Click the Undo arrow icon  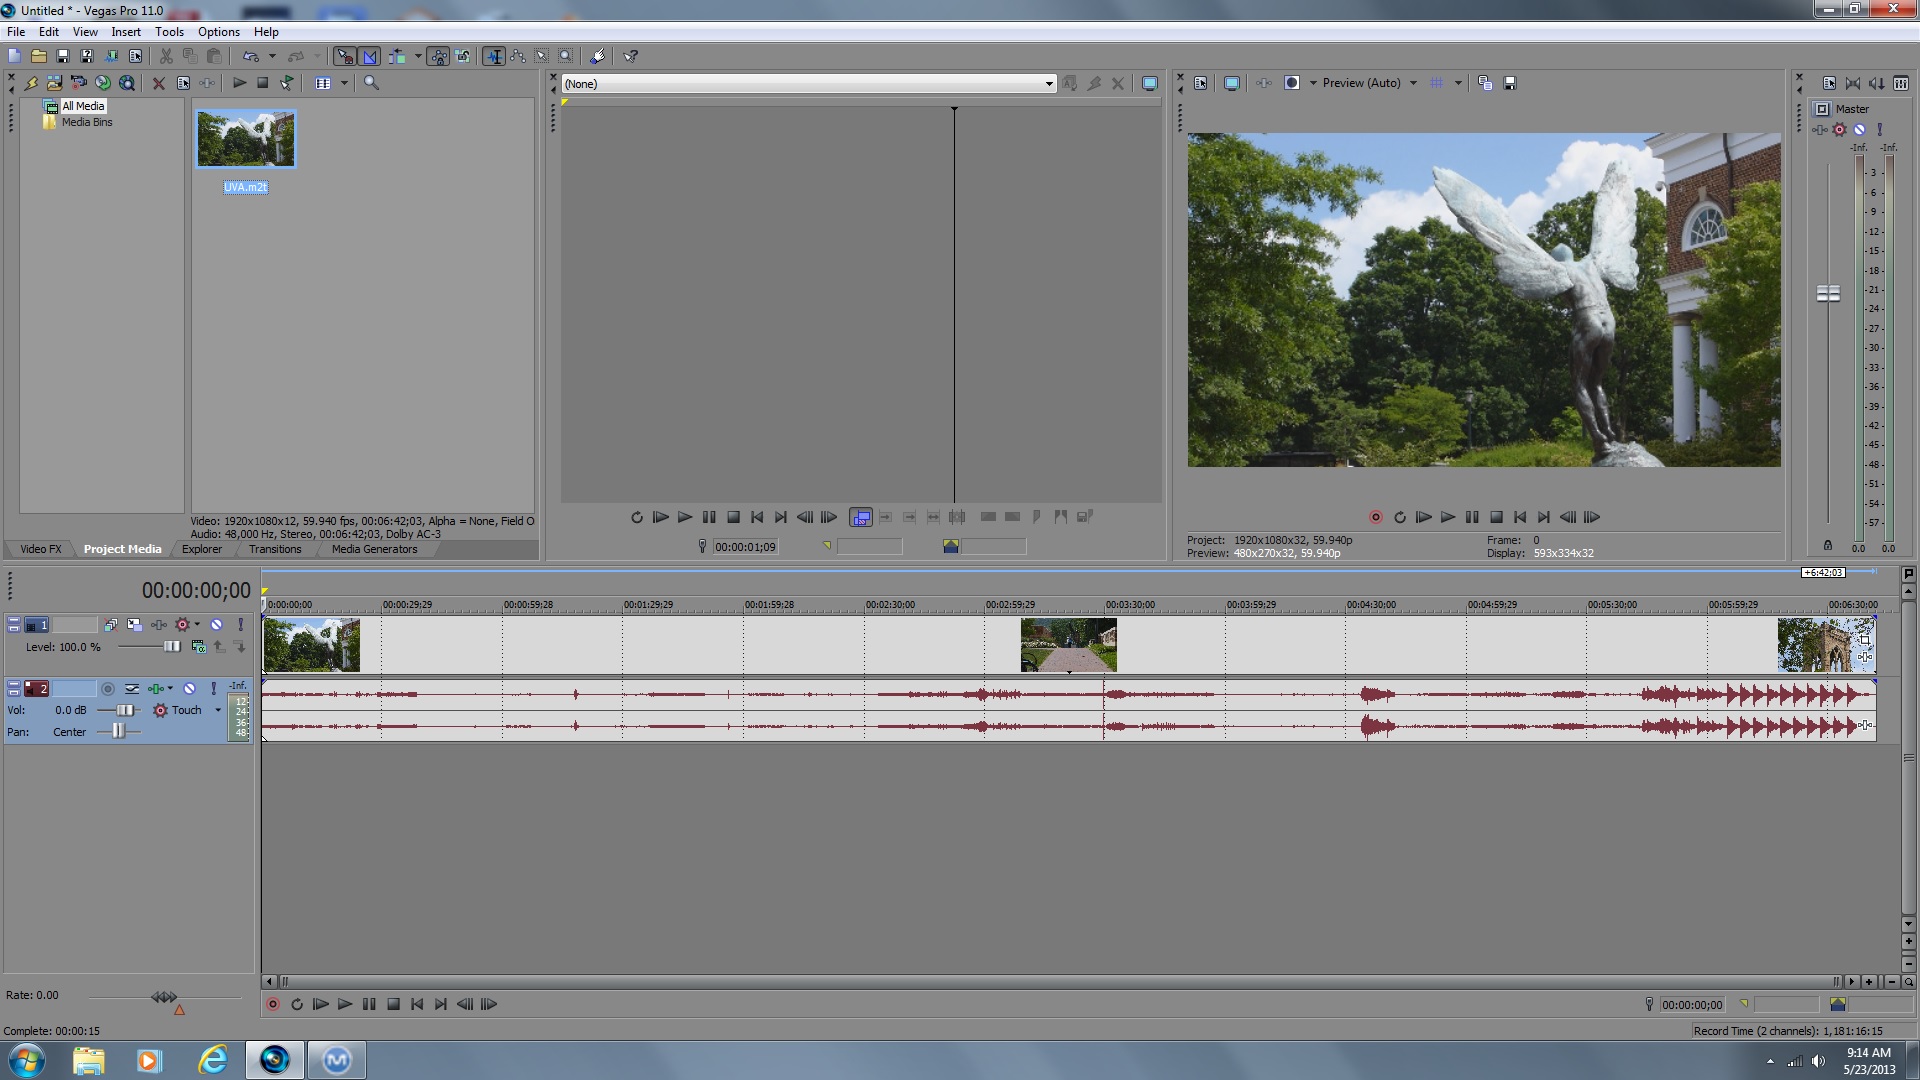(x=251, y=56)
